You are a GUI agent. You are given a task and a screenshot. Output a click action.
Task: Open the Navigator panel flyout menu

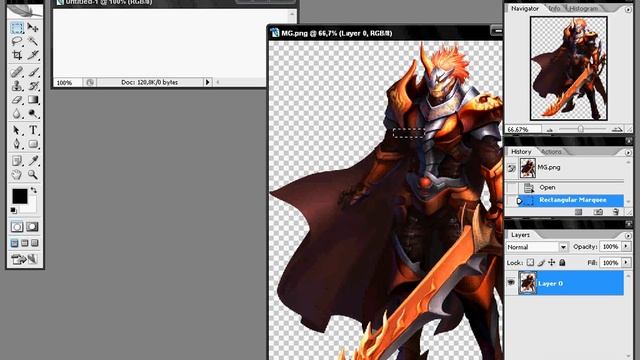coord(628,9)
